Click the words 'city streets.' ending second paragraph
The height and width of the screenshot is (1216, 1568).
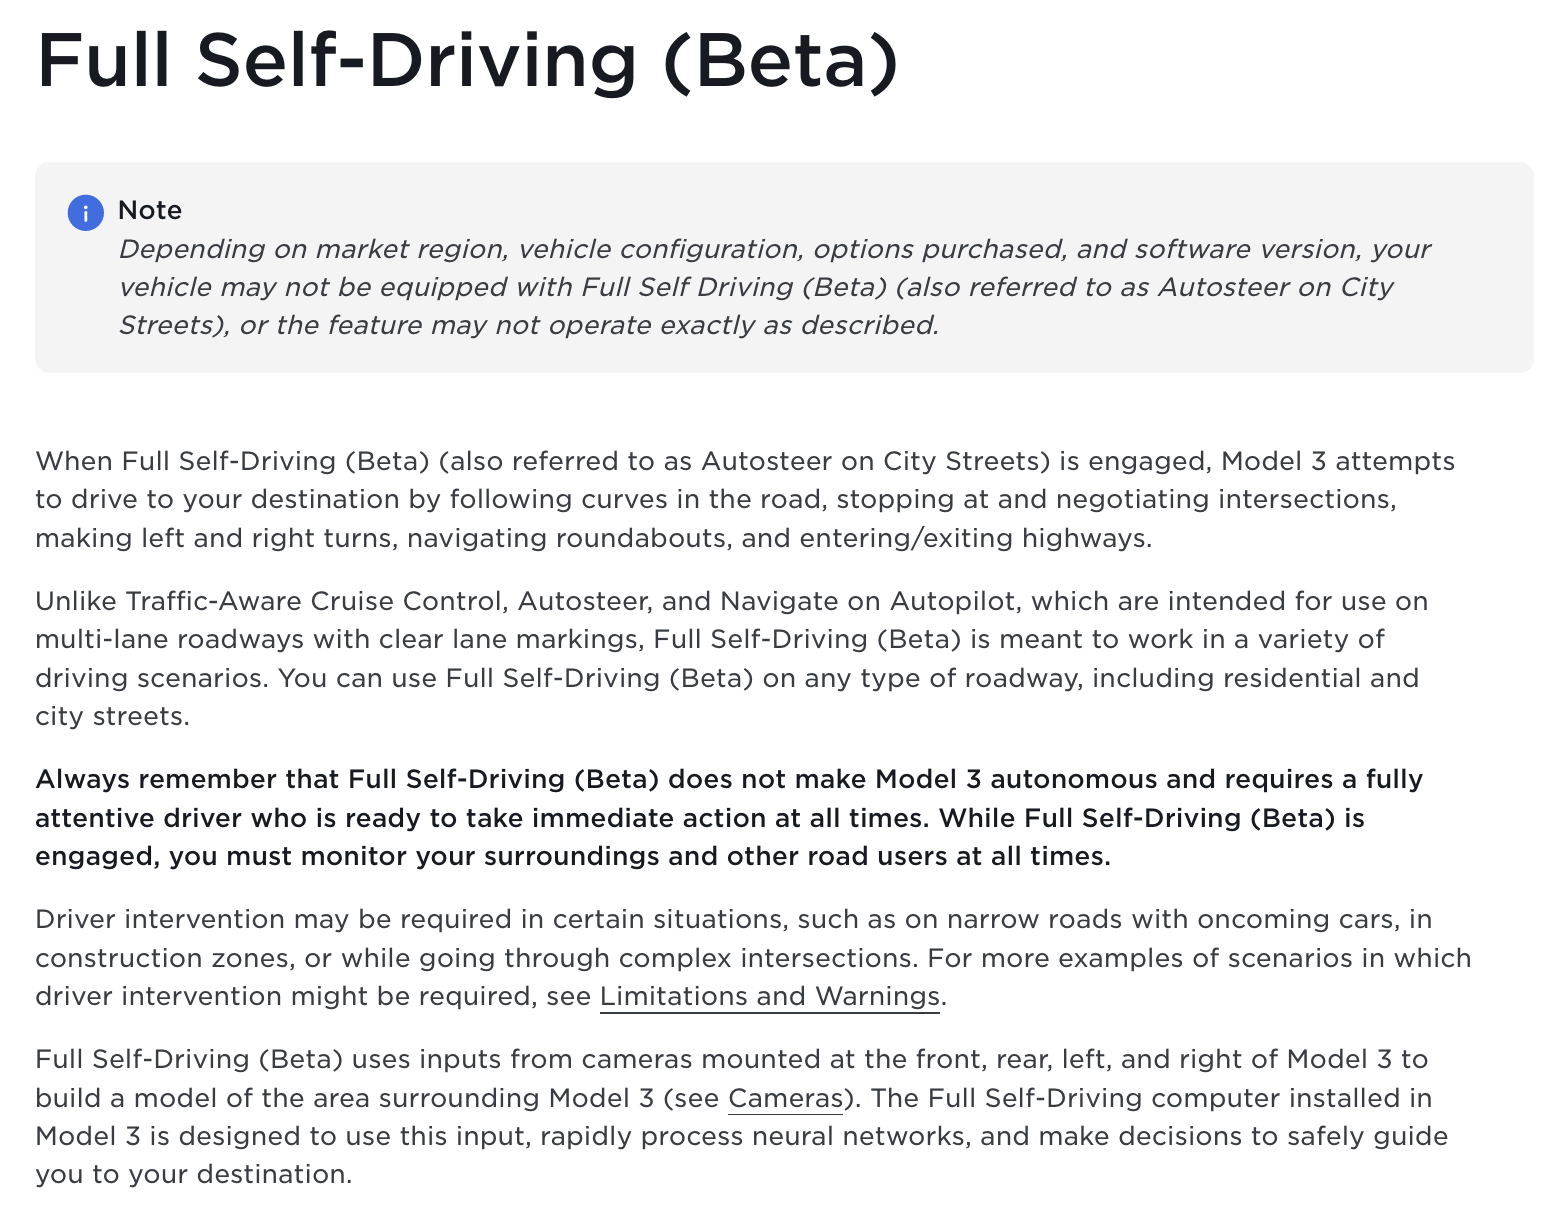pyautogui.click(x=112, y=716)
